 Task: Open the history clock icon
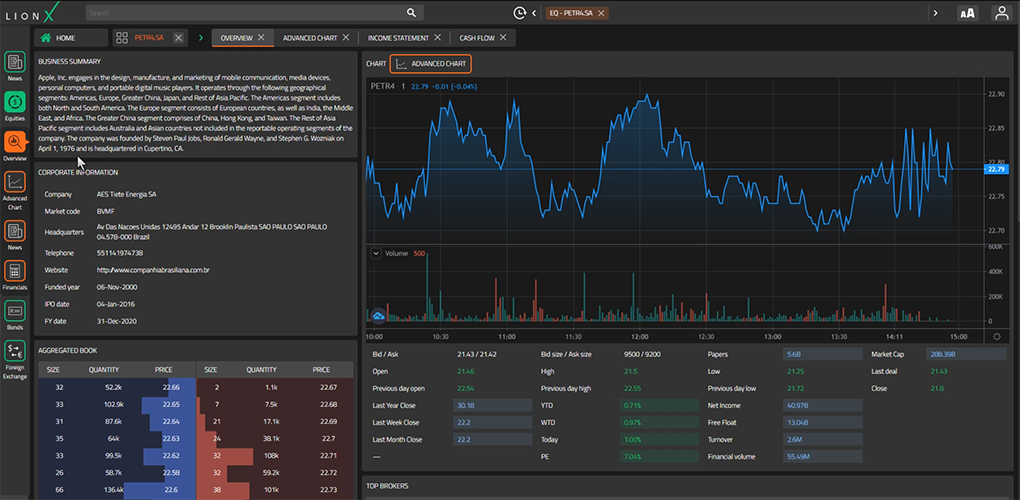pos(520,13)
